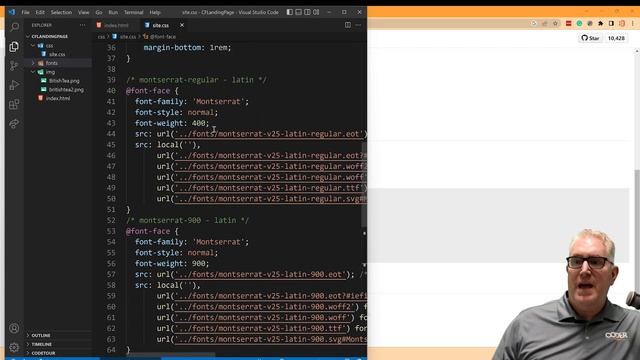The width and height of the screenshot is (640, 360).
Task: Click the VS Code logo in the title bar
Action: pyautogui.click(x=12, y=12)
